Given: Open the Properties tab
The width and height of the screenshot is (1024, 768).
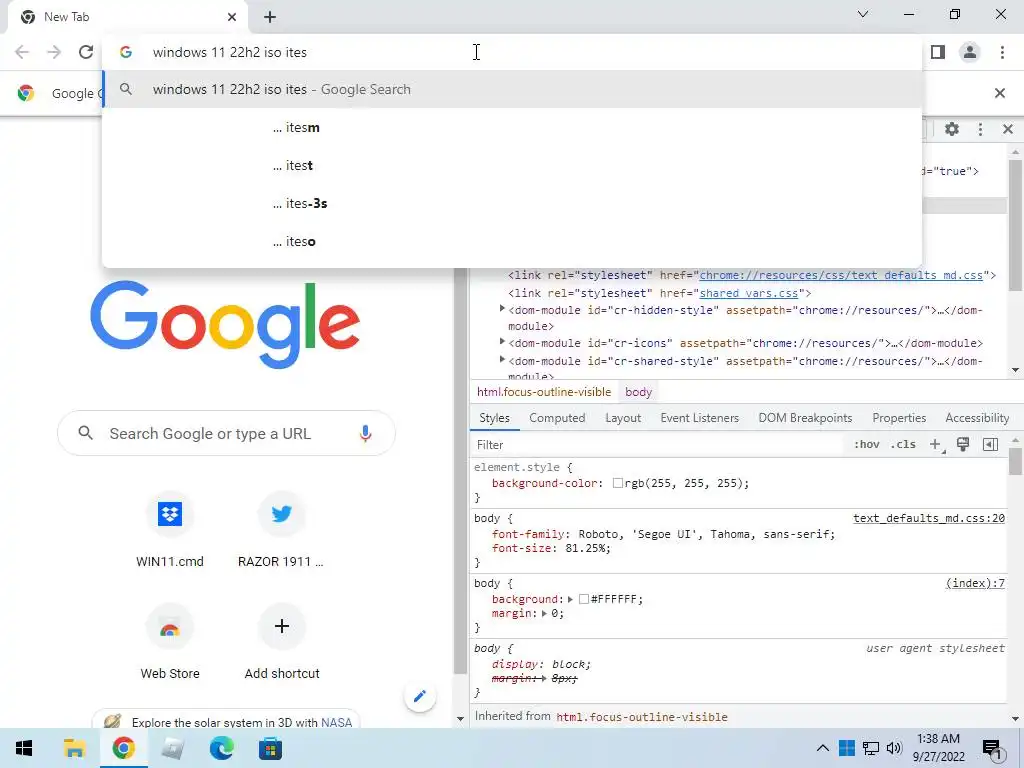Looking at the screenshot, I should 899,418.
